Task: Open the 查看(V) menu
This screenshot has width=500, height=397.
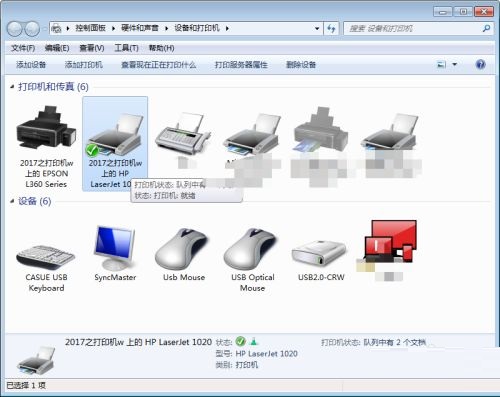Action: [x=92, y=48]
